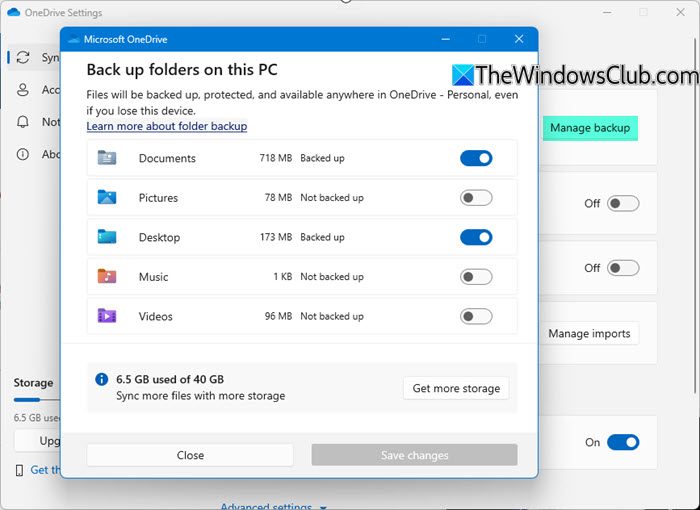Close the OneDrive Settings window
Screen dimensions: 700x510
point(680,13)
